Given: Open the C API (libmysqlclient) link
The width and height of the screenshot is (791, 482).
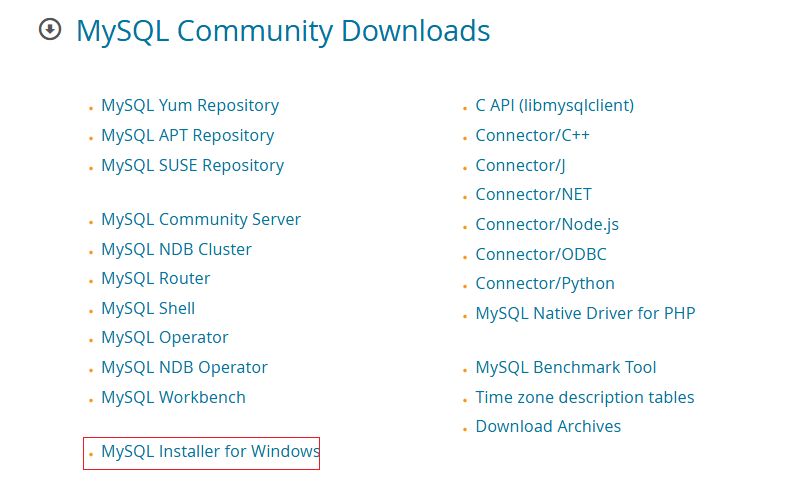Looking at the screenshot, I should point(554,105).
